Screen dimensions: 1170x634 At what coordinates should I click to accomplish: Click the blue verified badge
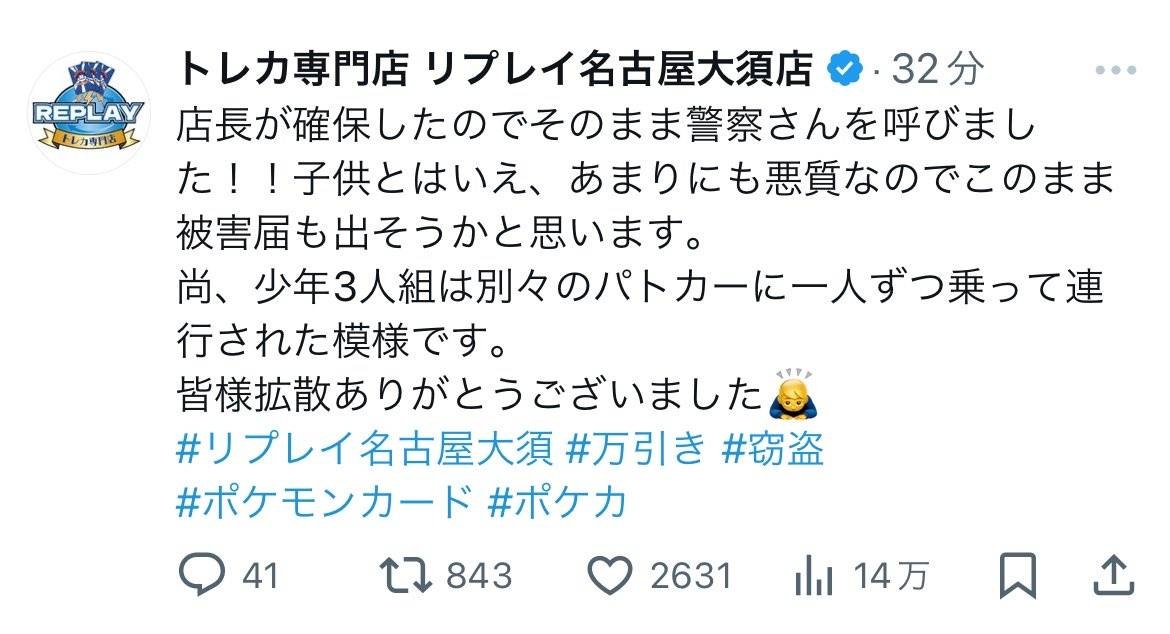(x=845, y=69)
